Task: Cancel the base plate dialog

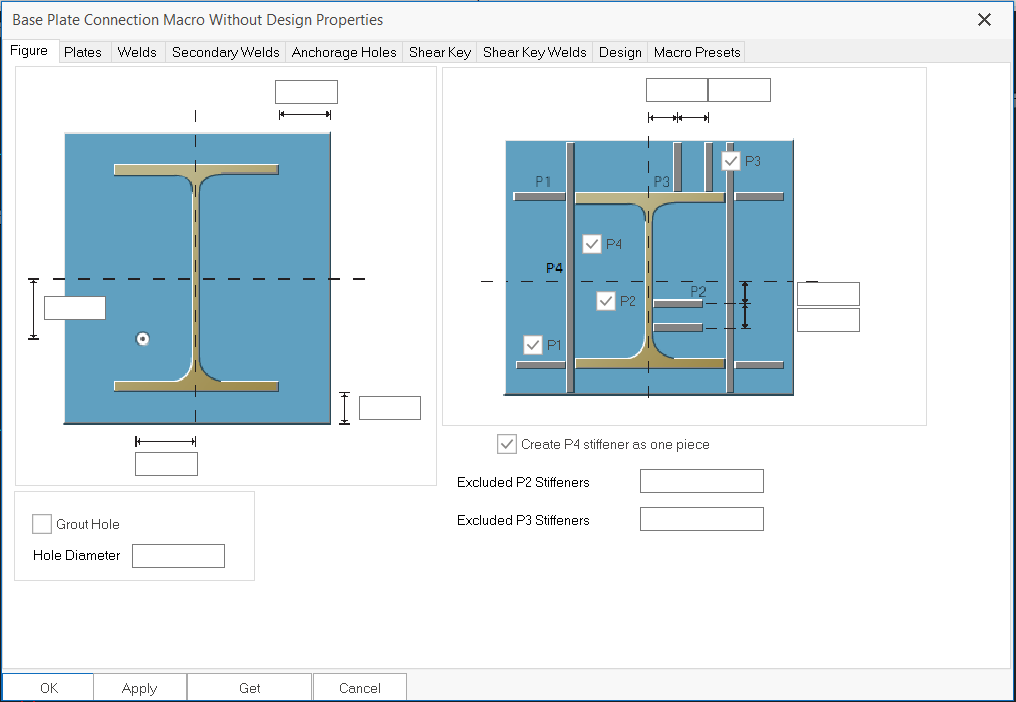Action: tap(360, 688)
